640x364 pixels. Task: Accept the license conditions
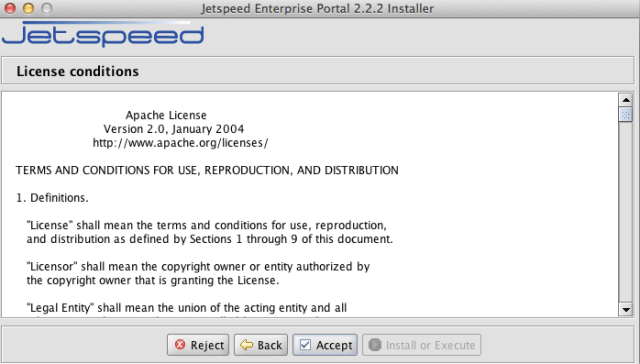pyautogui.click(x=325, y=345)
